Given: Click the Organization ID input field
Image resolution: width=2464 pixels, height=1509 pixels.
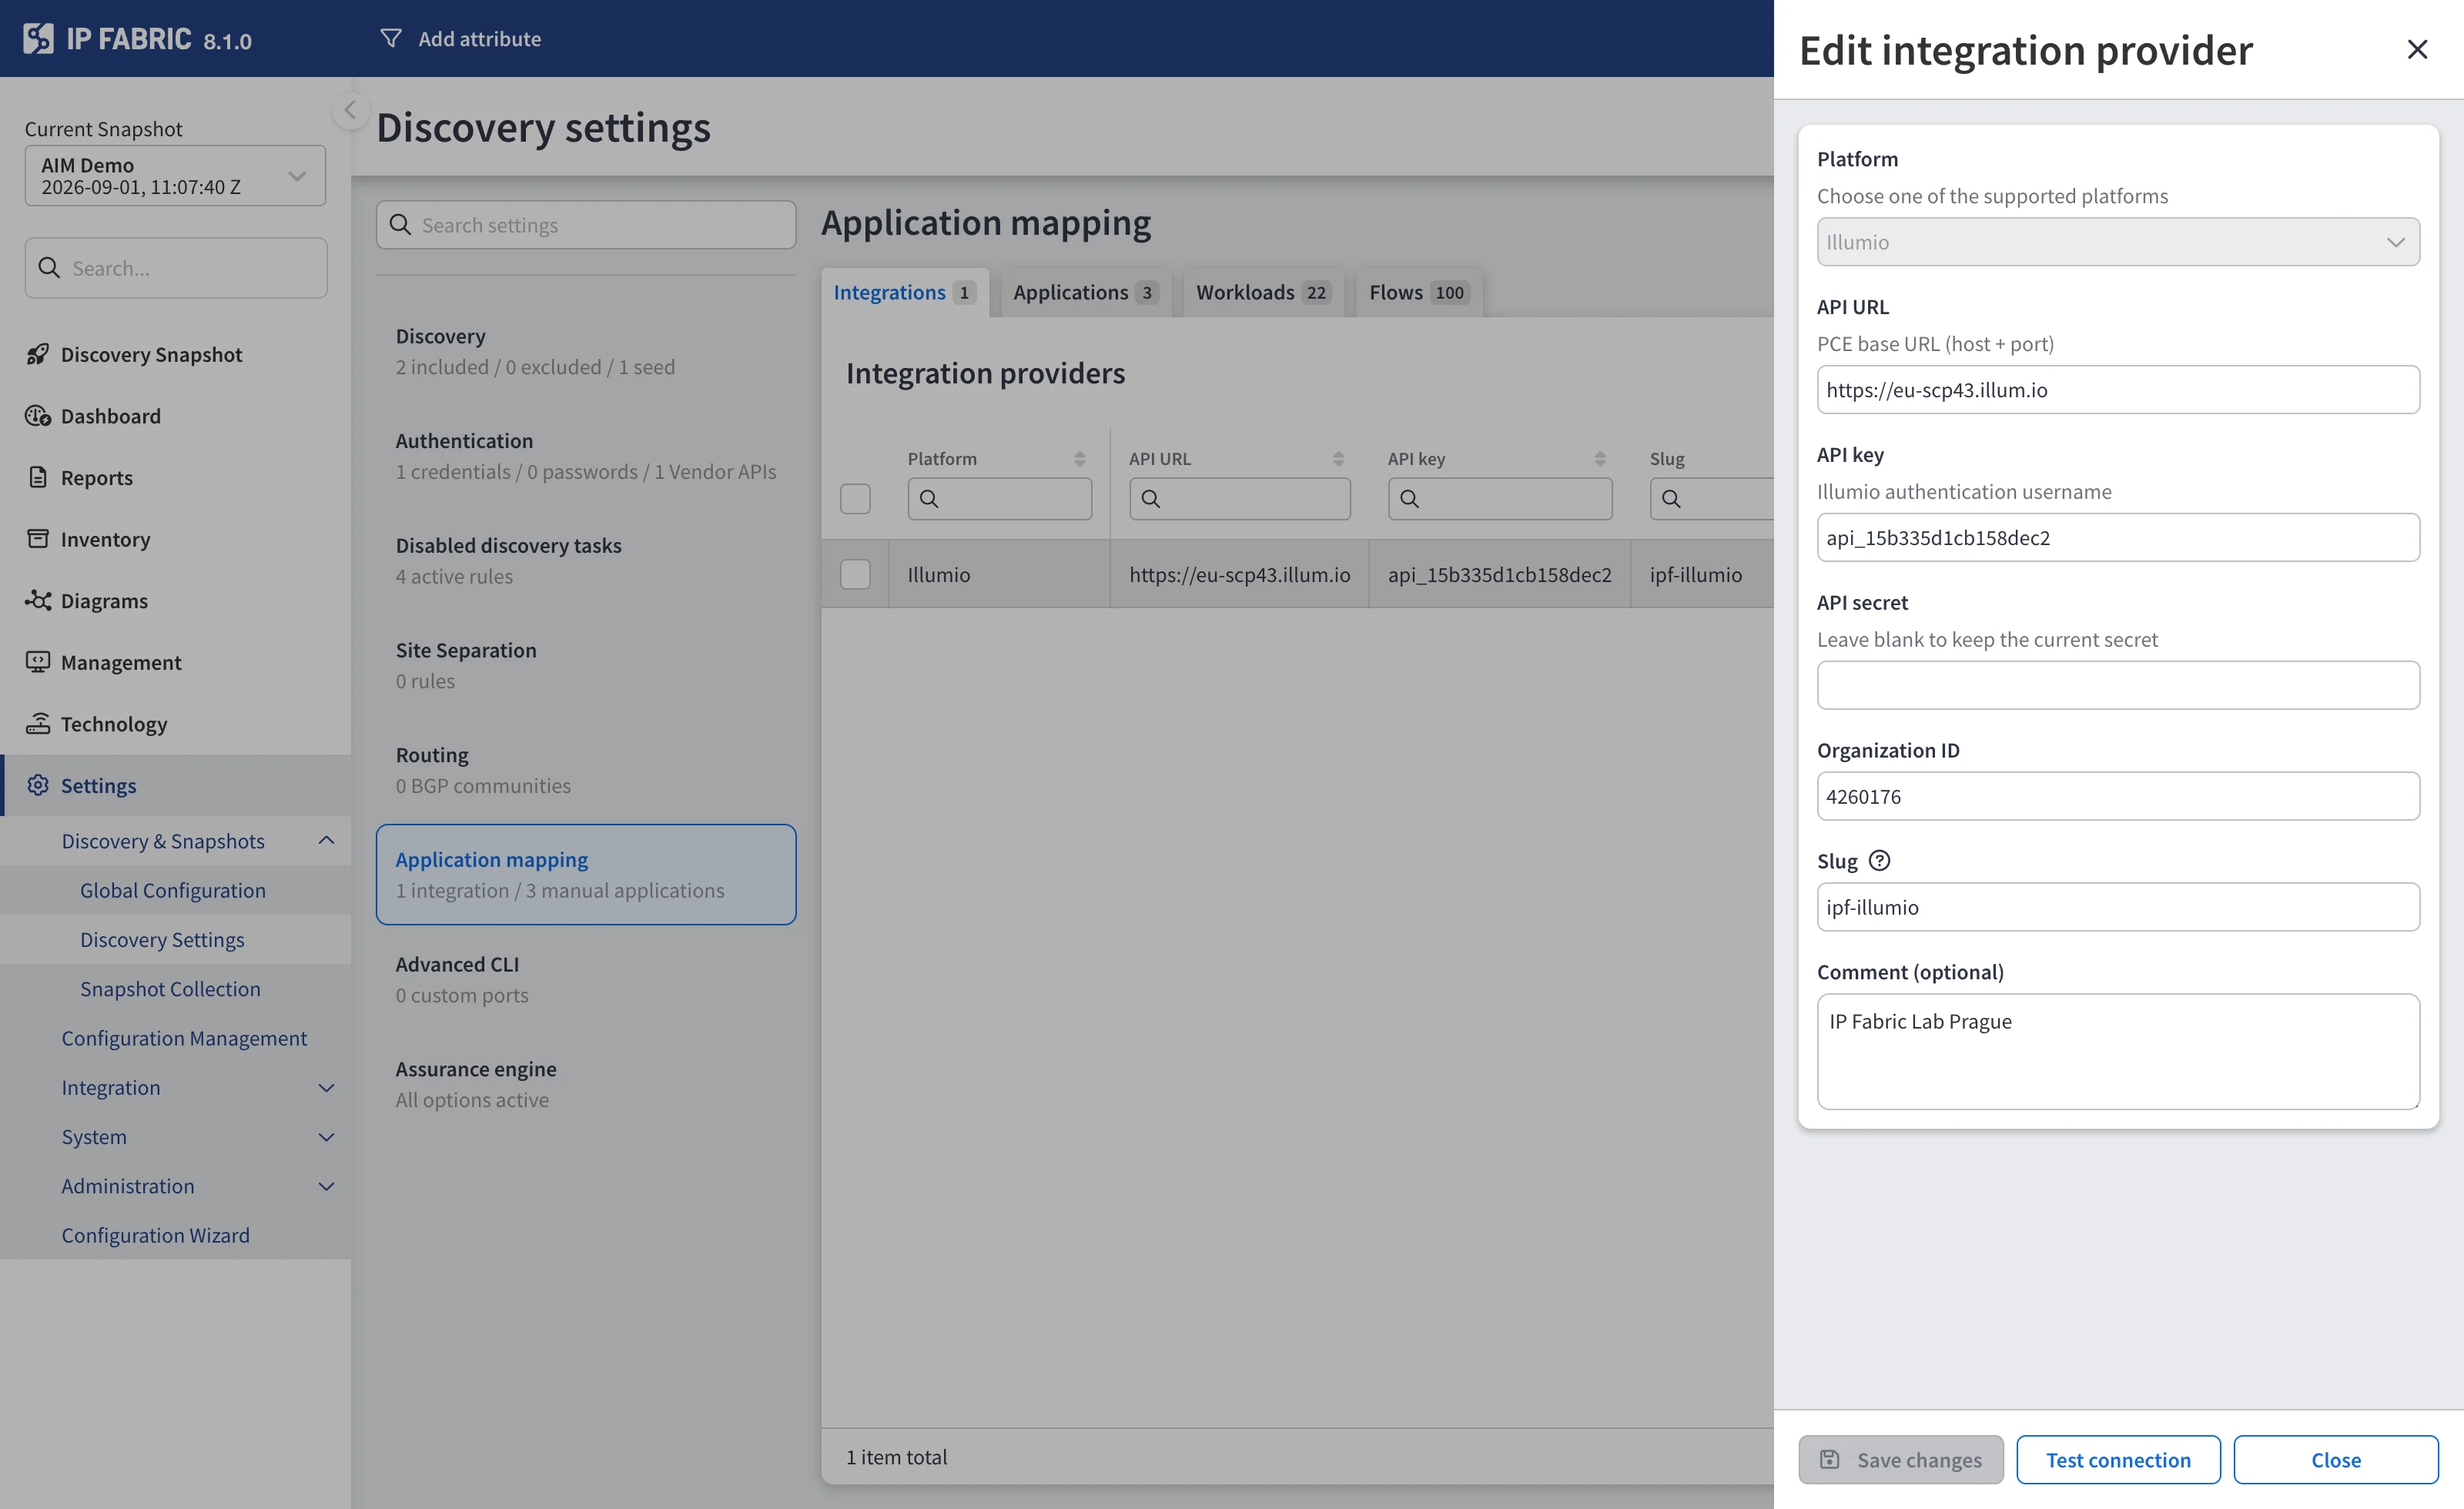Looking at the screenshot, I should pyautogui.click(x=2118, y=796).
